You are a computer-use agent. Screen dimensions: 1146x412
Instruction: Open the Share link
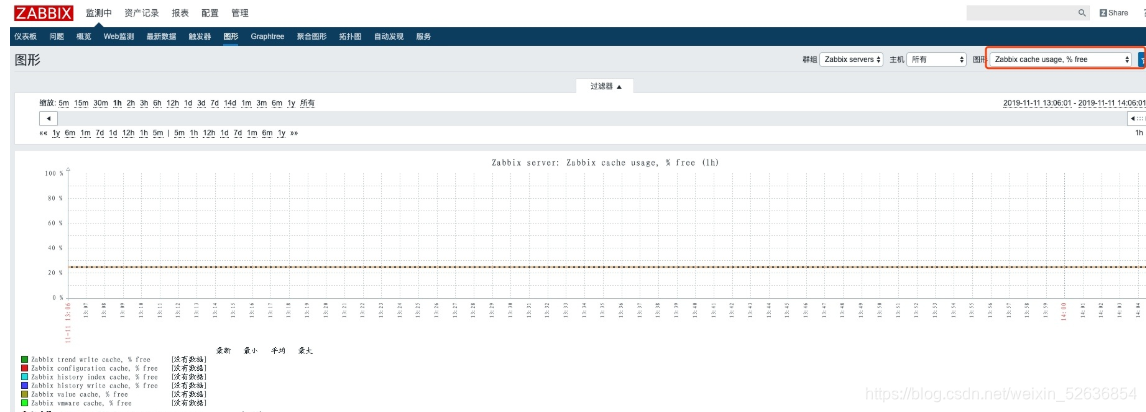click(x=1114, y=13)
